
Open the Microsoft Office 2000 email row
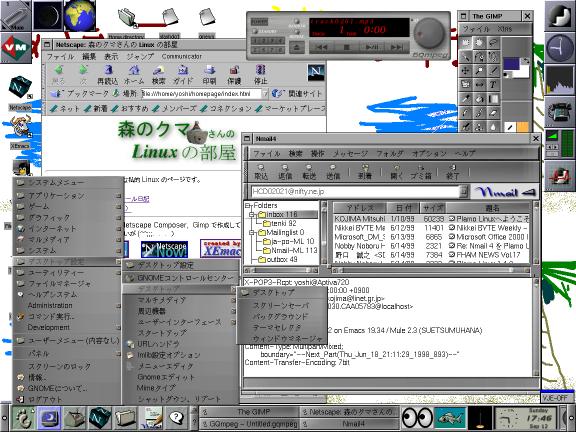432,237
